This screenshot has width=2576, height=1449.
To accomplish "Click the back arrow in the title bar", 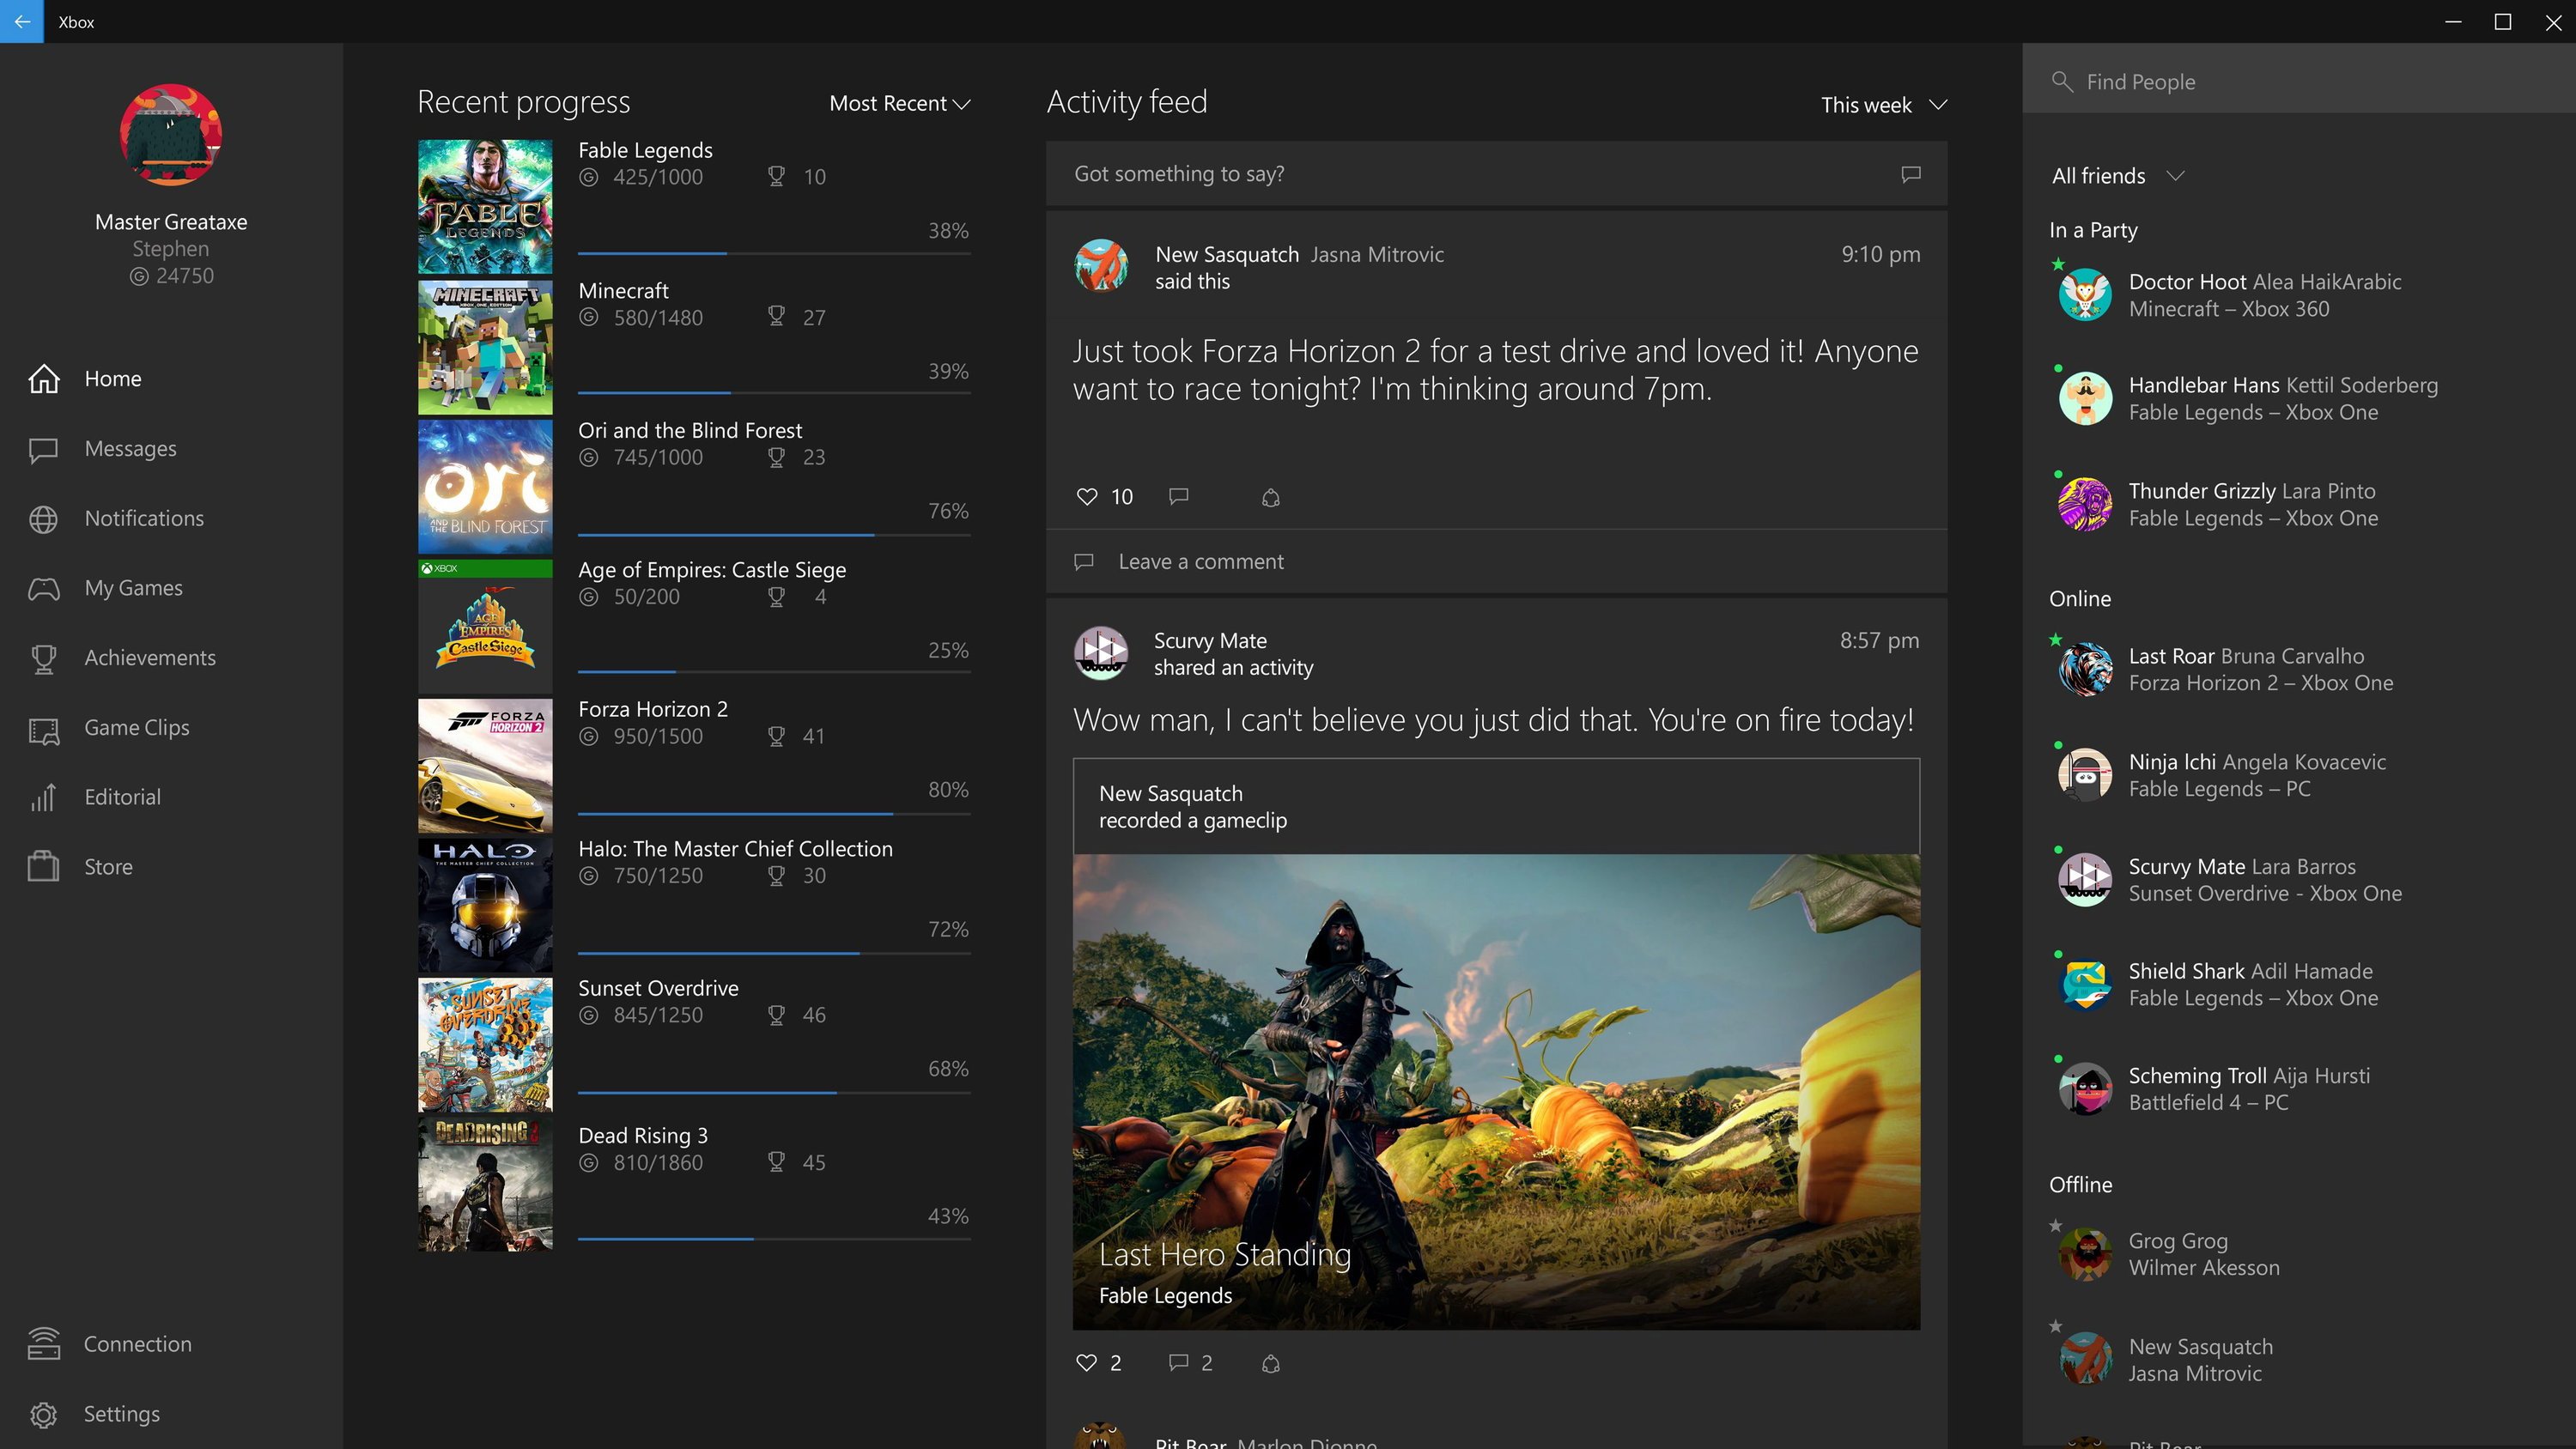I will point(21,21).
